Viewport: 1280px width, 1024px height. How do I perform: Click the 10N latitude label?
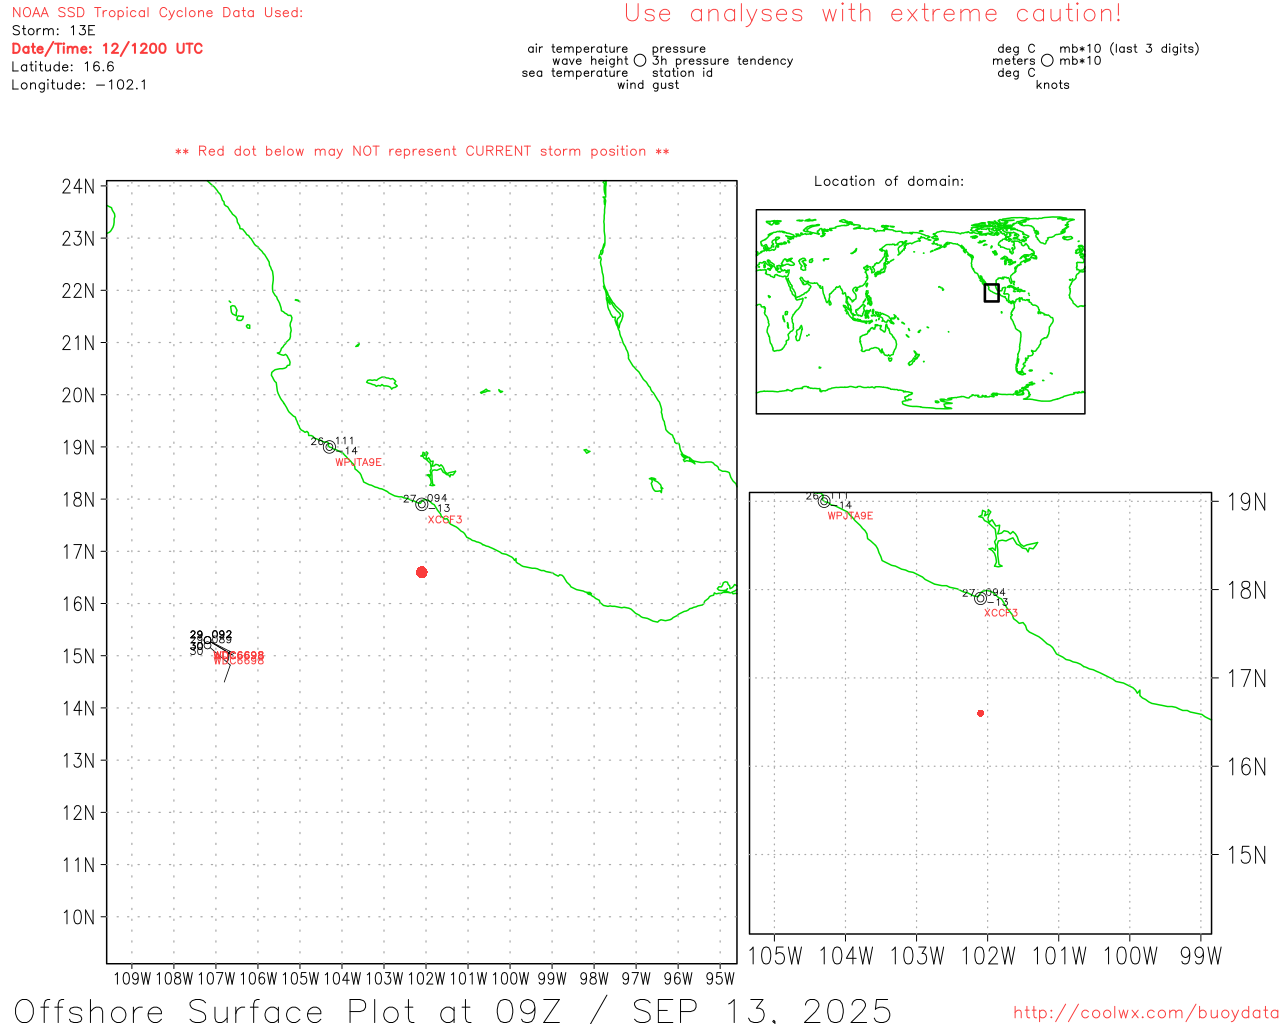click(x=78, y=918)
